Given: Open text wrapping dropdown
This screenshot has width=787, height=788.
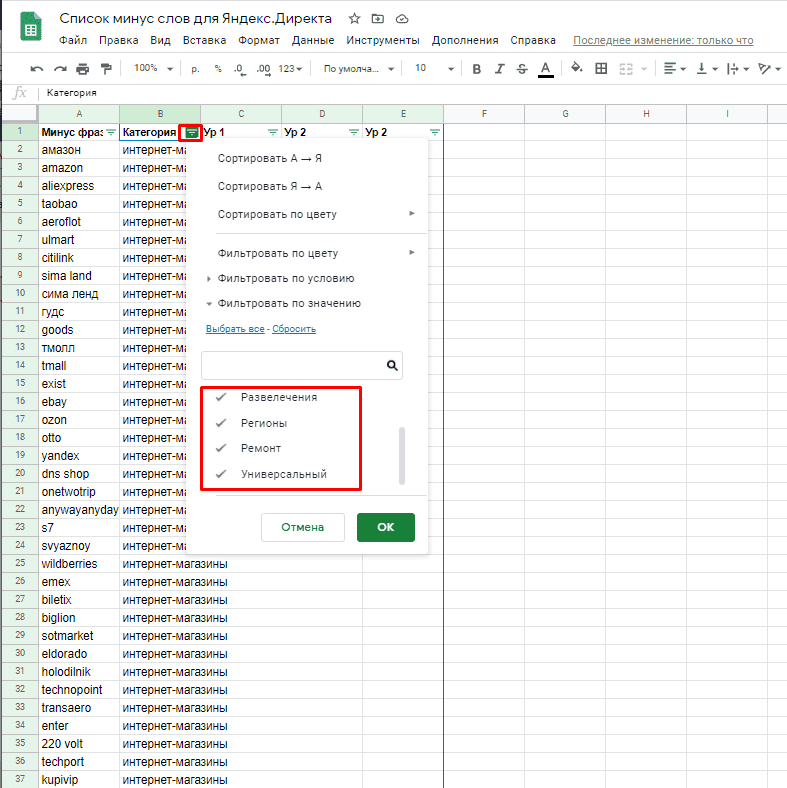Looking at the screenshot, I should [738, 68].
